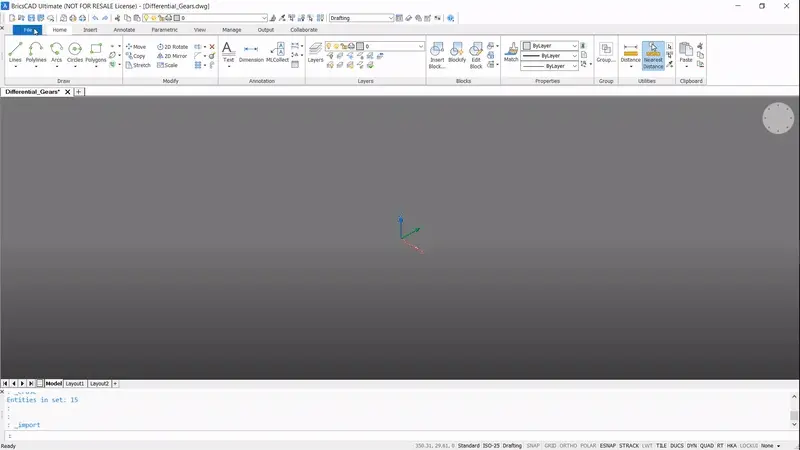Viewport: 800px width, 450px height.
Task: Click the Stretch tool
Action: [138, 65]
